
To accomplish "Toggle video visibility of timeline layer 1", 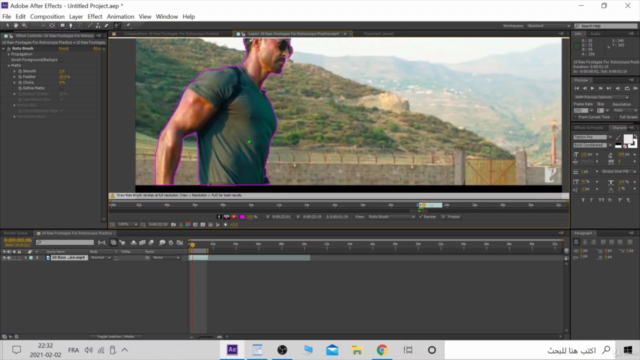I will tap(4, 258).
